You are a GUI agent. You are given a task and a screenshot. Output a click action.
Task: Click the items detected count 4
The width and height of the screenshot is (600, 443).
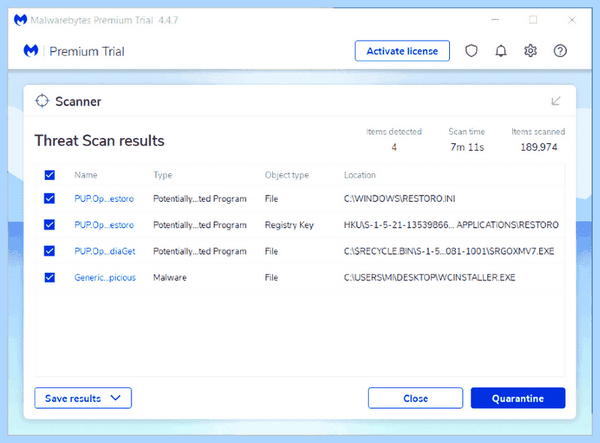(394, 147)
